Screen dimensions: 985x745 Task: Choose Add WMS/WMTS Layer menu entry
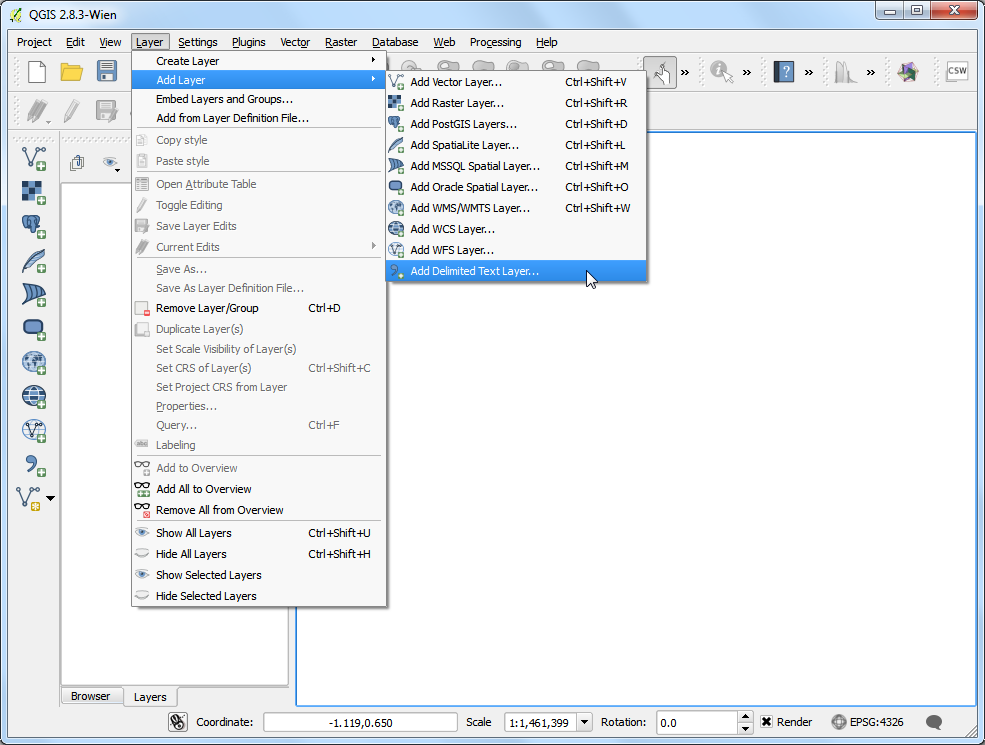point(516,208)
